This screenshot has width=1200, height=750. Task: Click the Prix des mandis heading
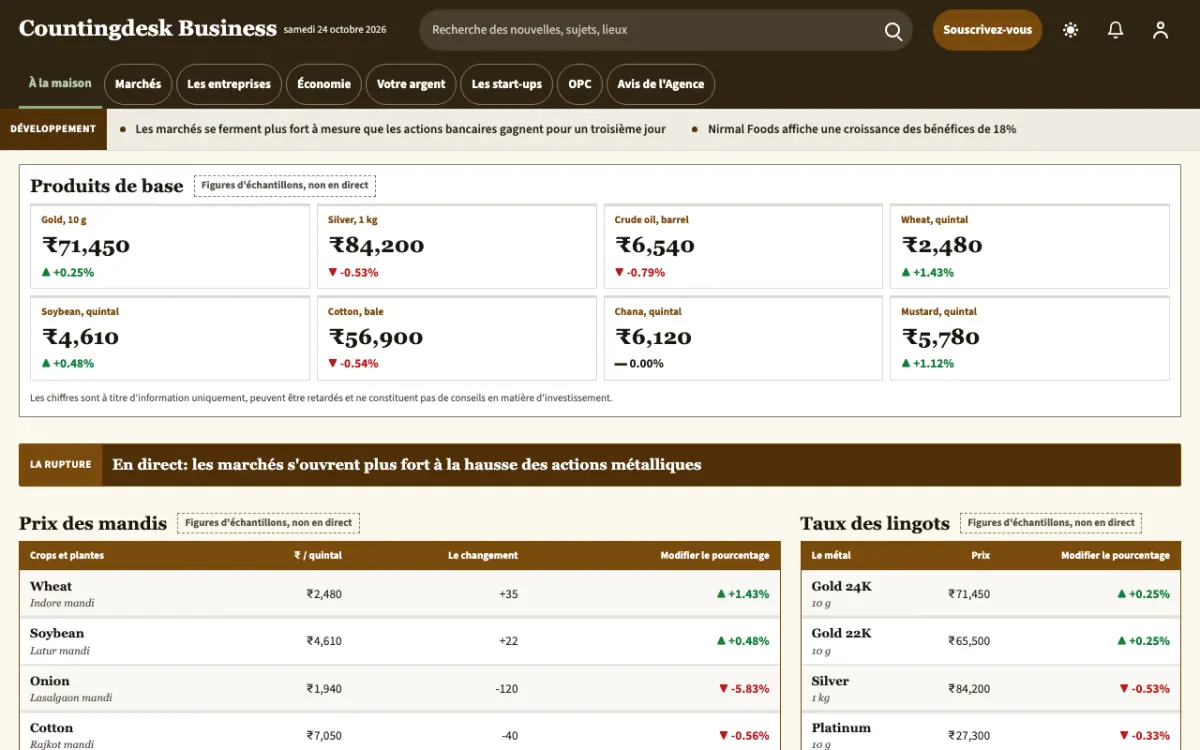pyautogui.click(x=93, y=523)
